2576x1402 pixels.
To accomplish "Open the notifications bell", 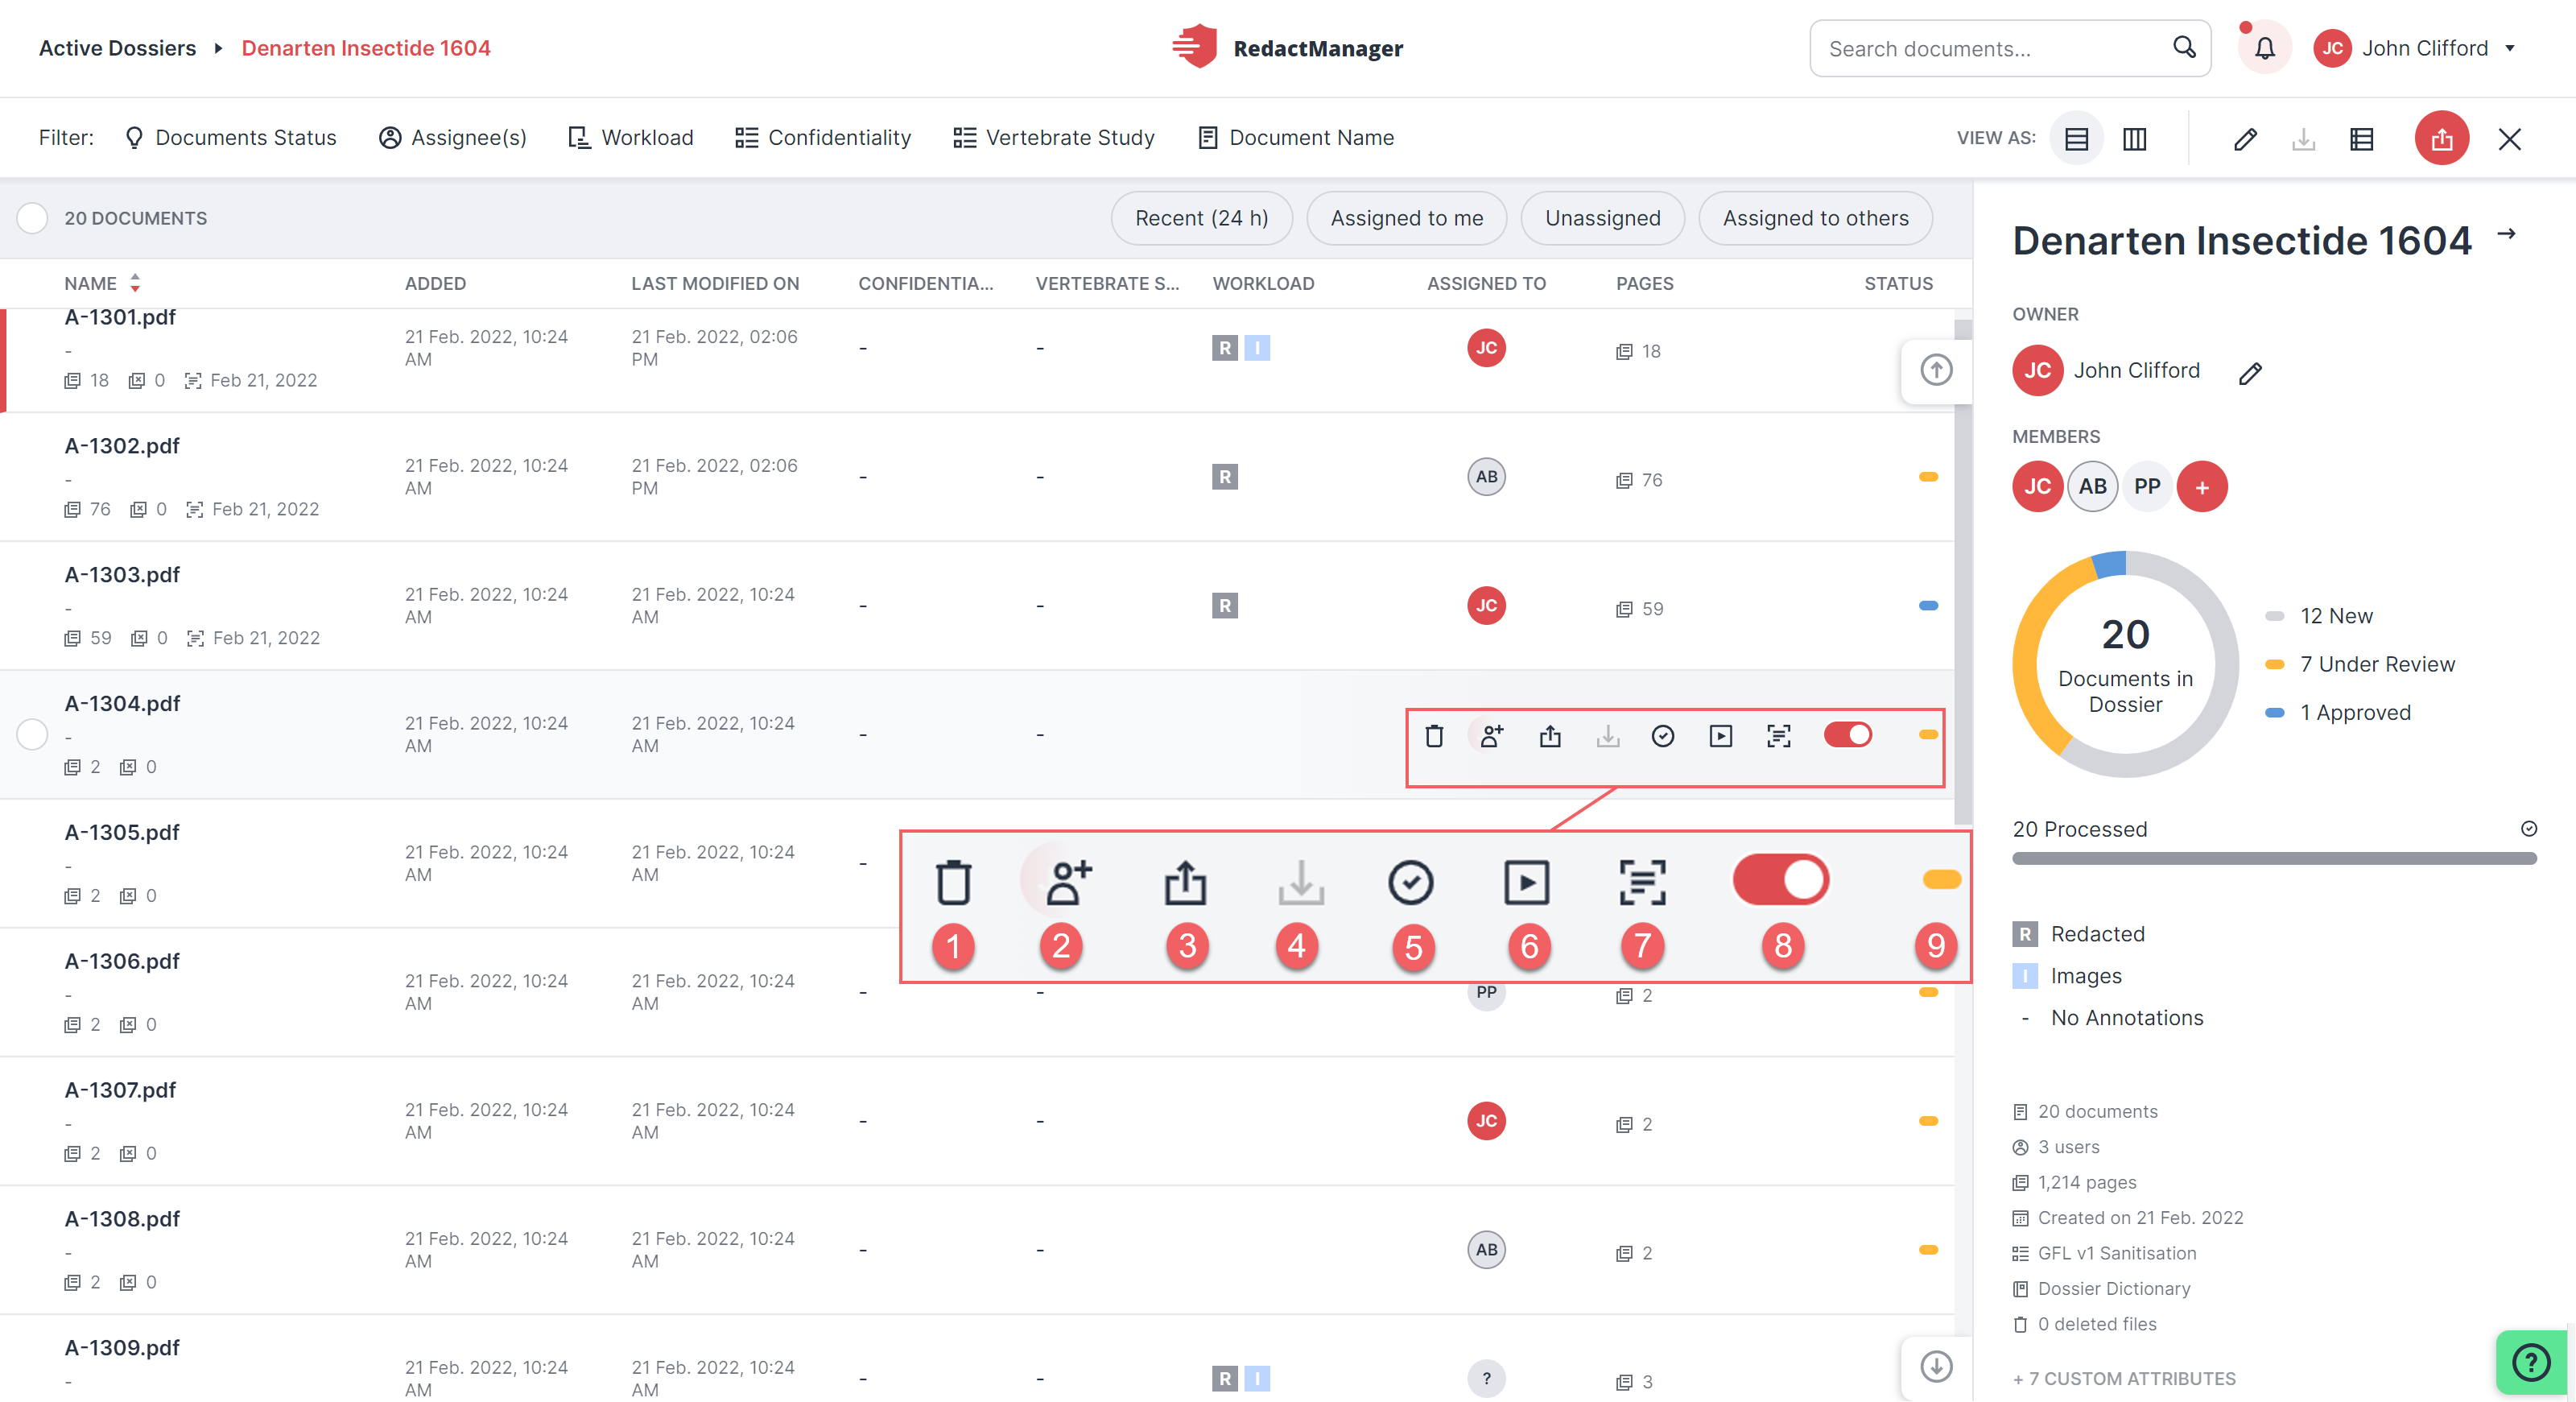I will click(x=2264, y=48).
